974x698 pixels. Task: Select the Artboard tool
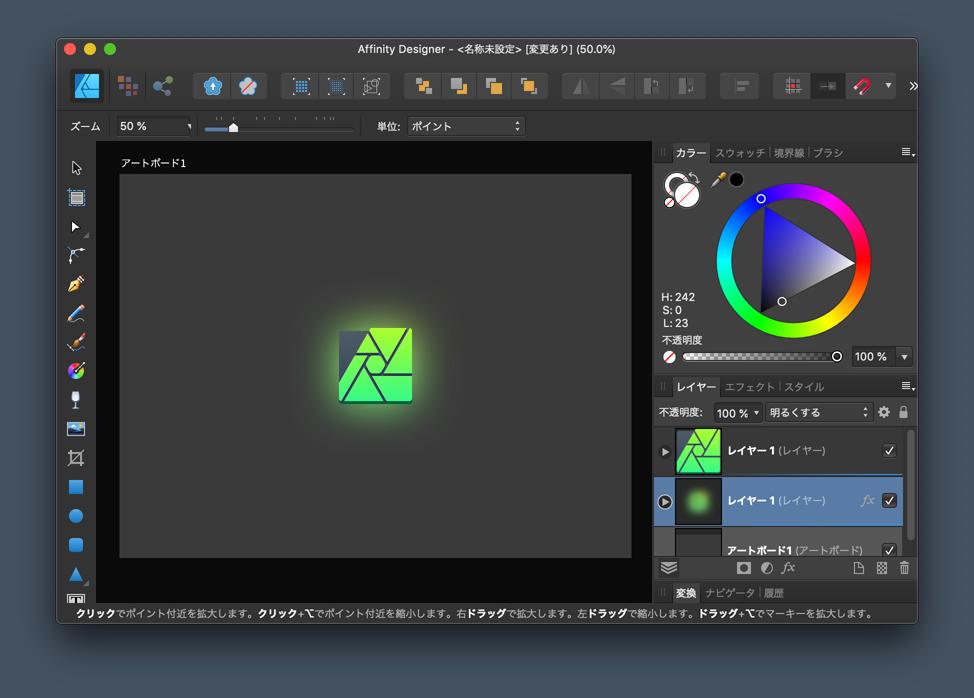(76, 197)
